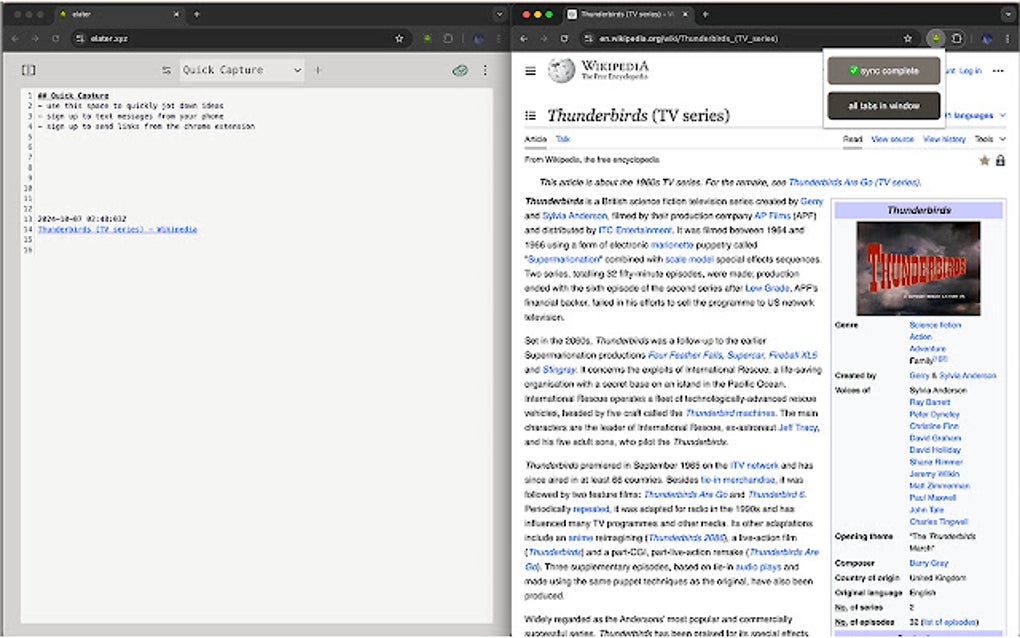Image resolution: width=1020 pixels, height=638 pixels.
Task: Reload the Wikipedia page
Action: coord(564,38)
